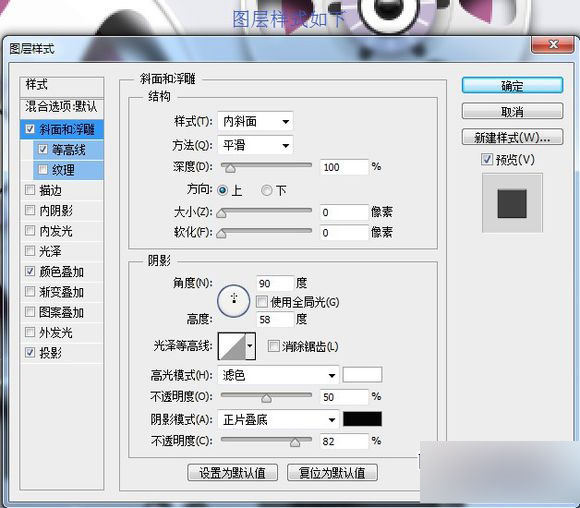This screenshot has height=508, width=580.
Task: Enable the 图案叠加 checkbox
Action: tap(30, 312)
